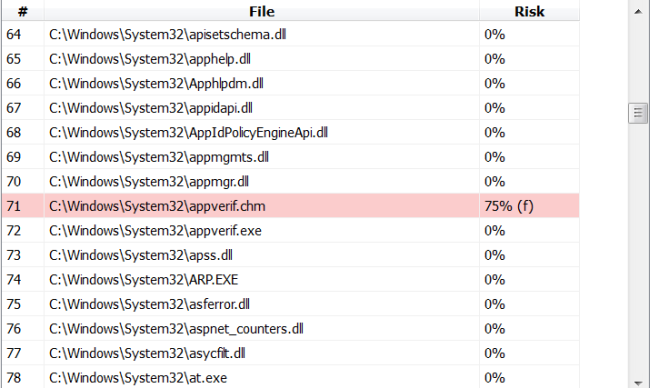Sort the list by the Risk column header
This screenshot has height=388, width=650.
pyautogui.click(x=529, y=11)
